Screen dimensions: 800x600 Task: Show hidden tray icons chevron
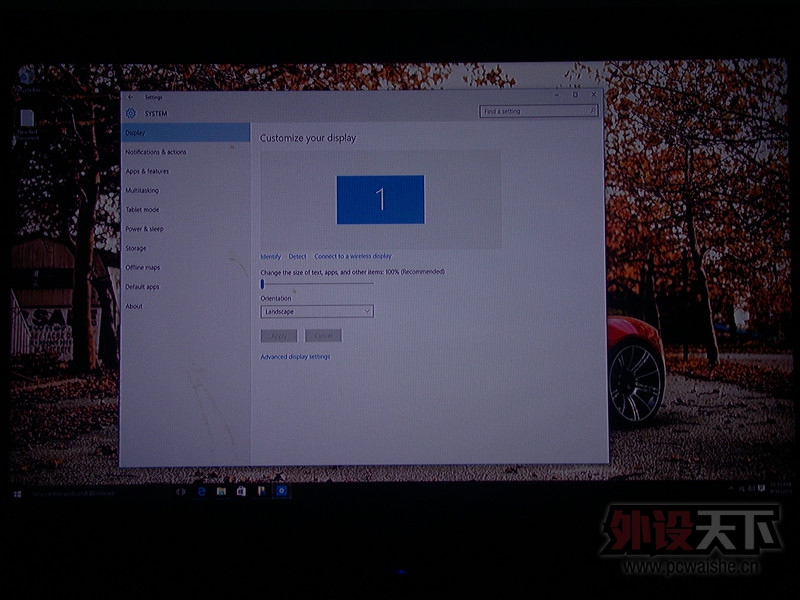731,488
